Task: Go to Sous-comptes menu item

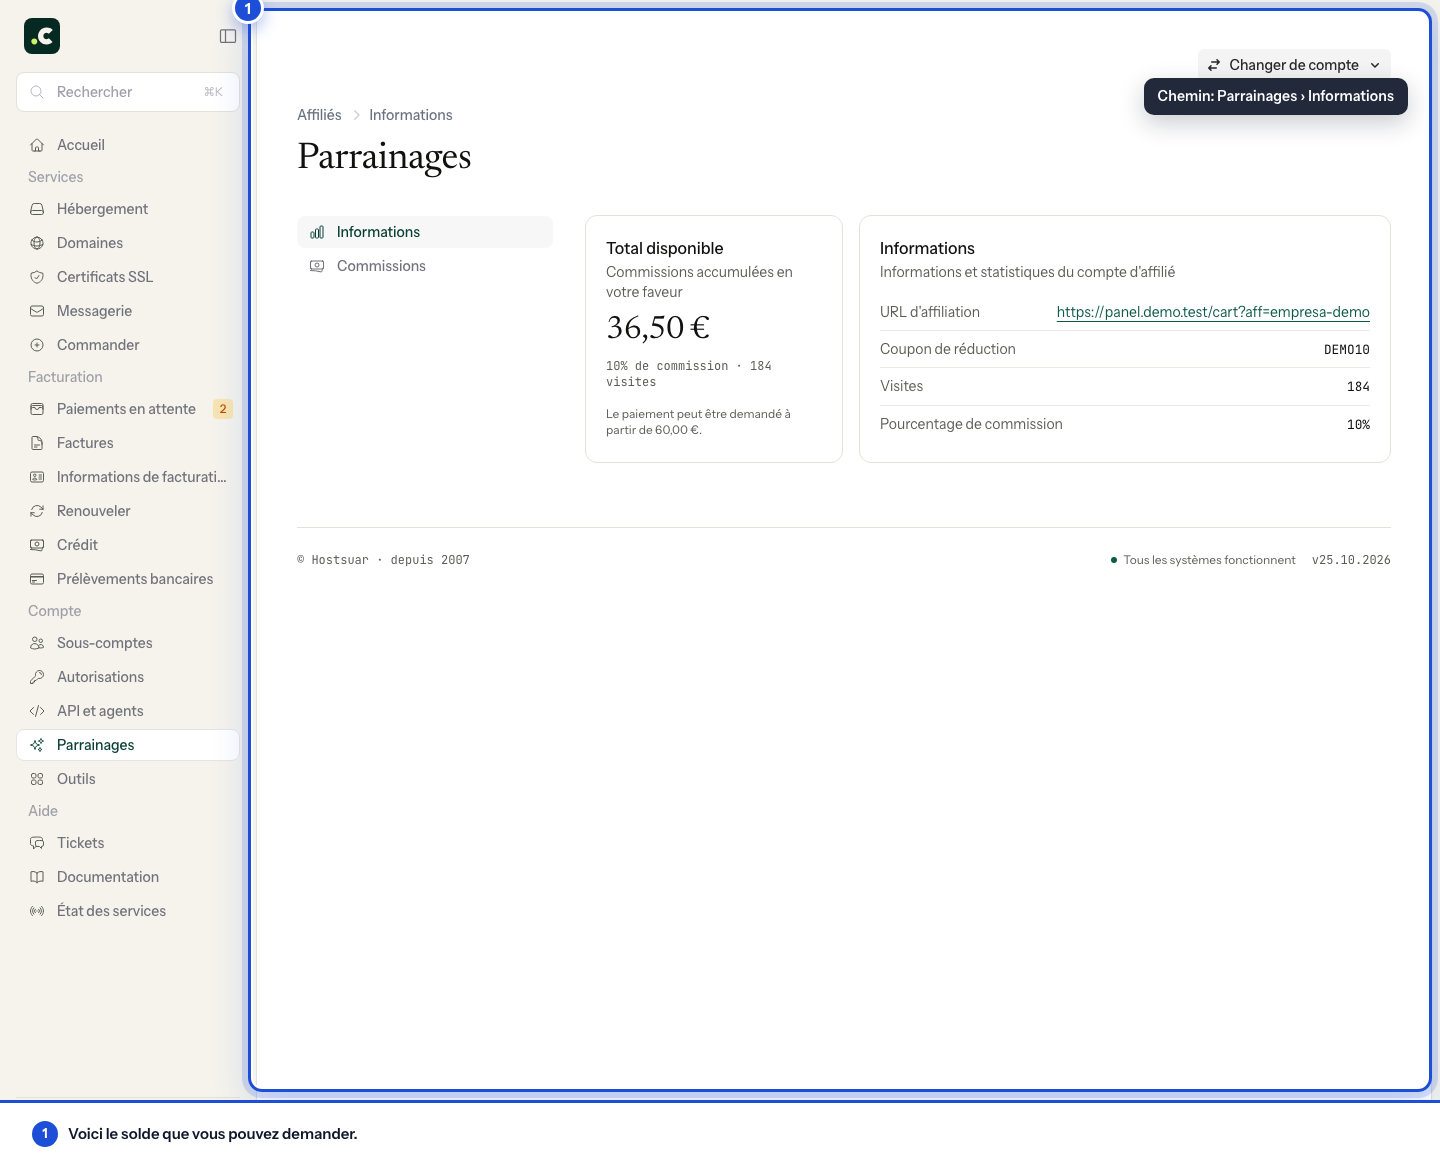Action: coord(128,643)
